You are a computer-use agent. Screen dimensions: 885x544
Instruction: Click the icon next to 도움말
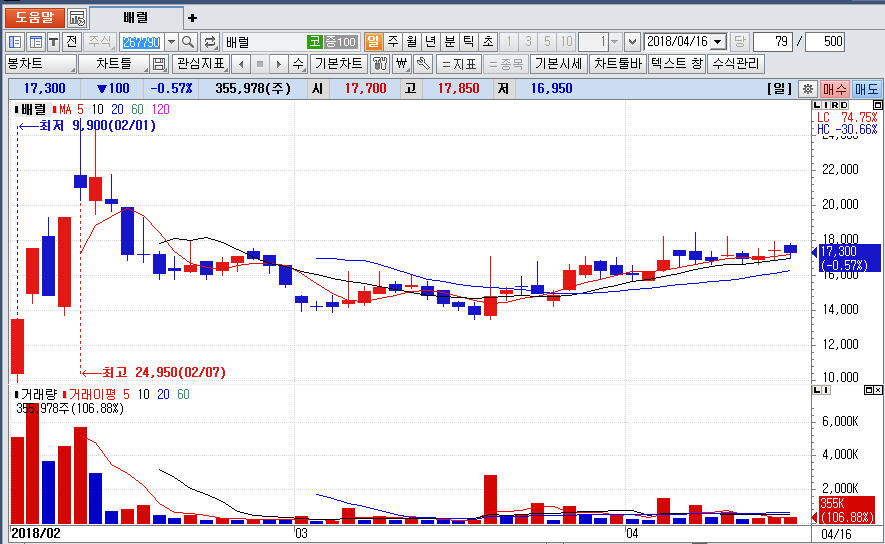pyautogui.click(x=77, y=18)
